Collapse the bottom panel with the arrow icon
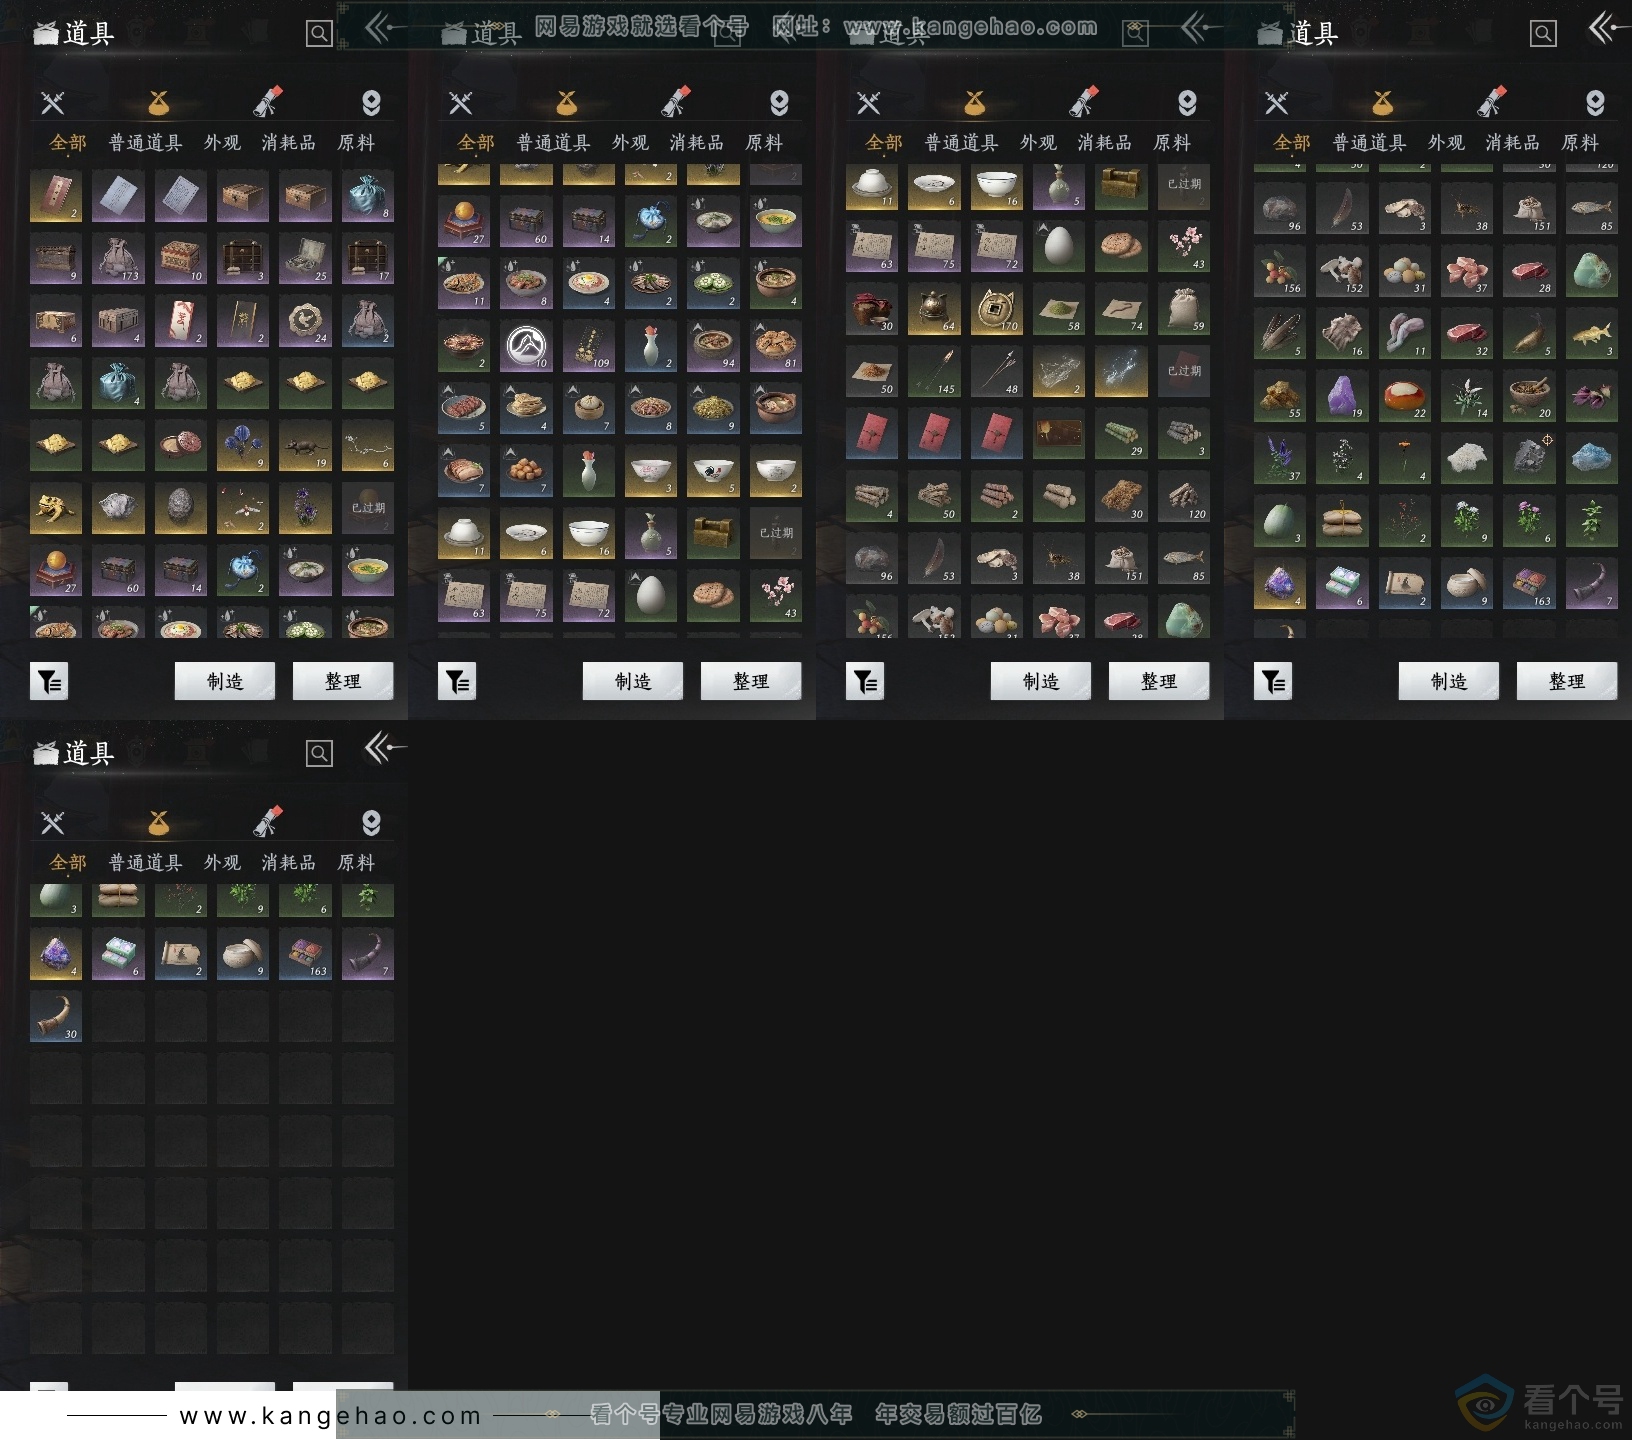1632x1440 pixels. pyautogui.click(x=386, y=747)
